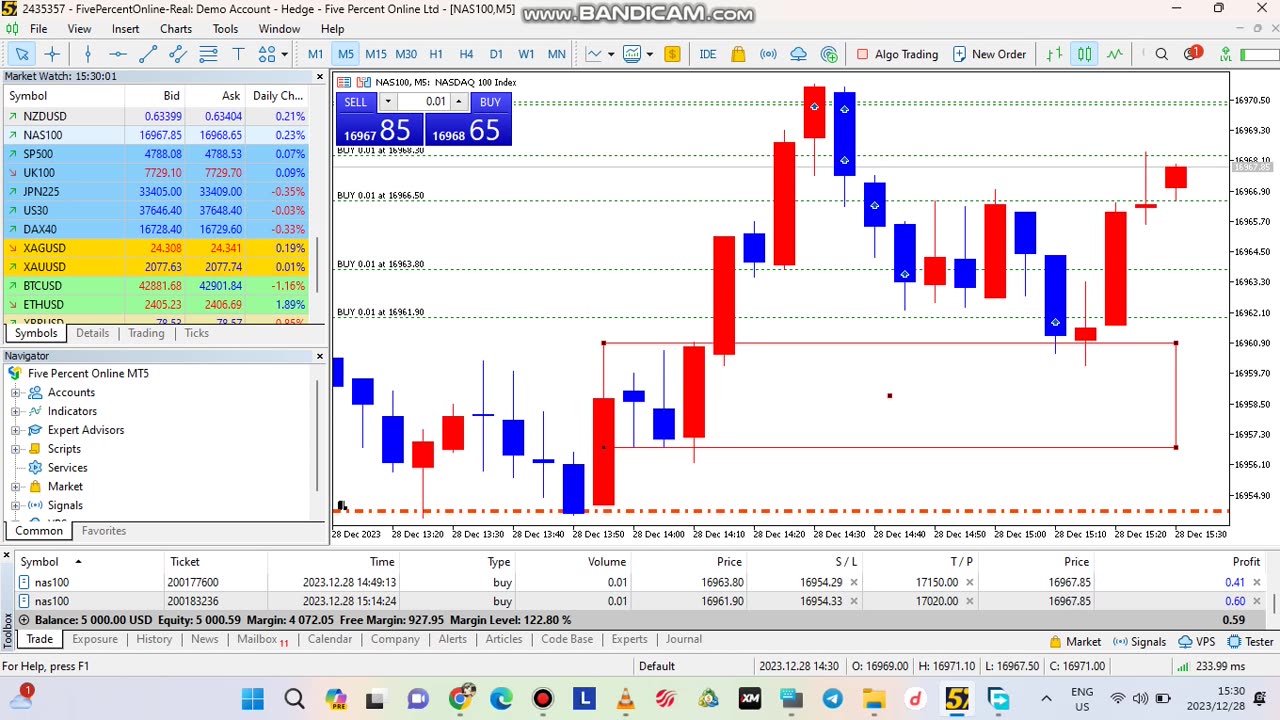Select the horizontal line tool
Image resolution: width=1280 pixels, height=720 pixels.
pos(118,54)
